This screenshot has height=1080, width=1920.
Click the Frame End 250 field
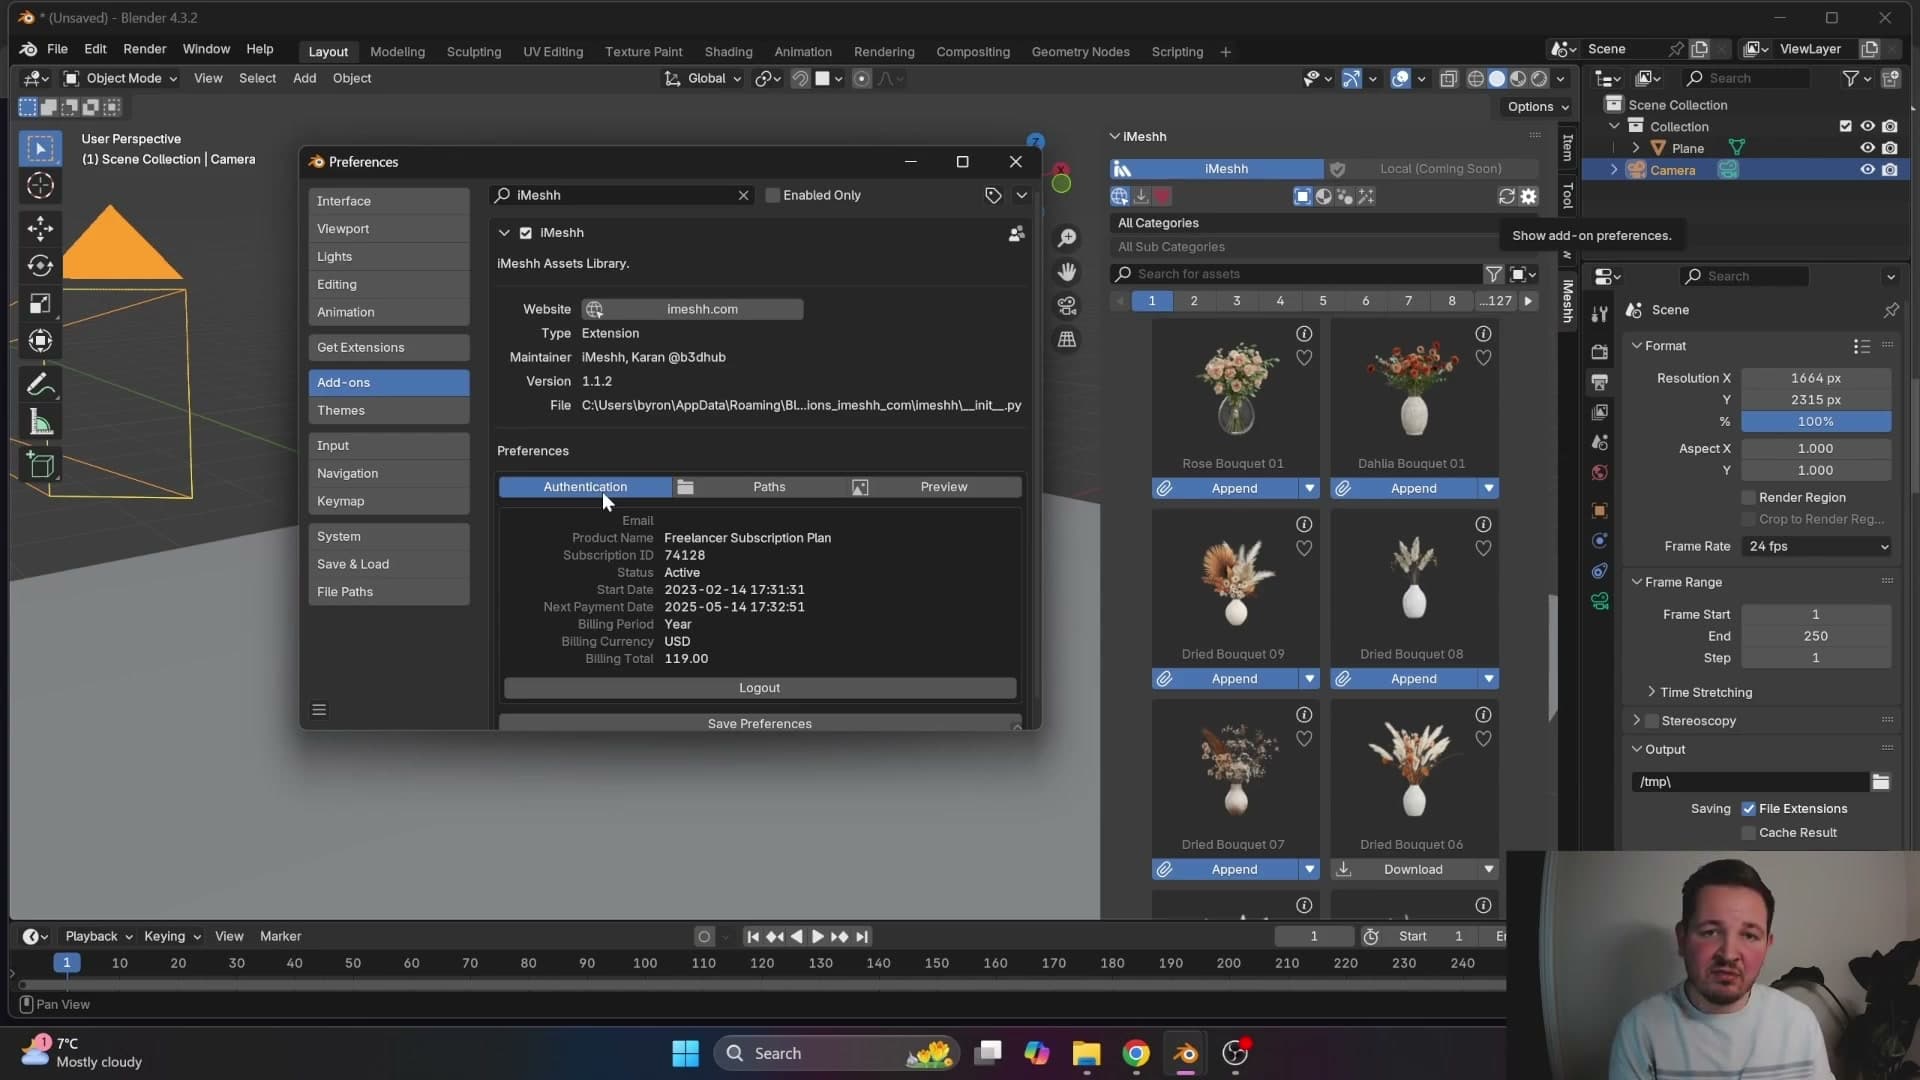[x=1816, y=636]
